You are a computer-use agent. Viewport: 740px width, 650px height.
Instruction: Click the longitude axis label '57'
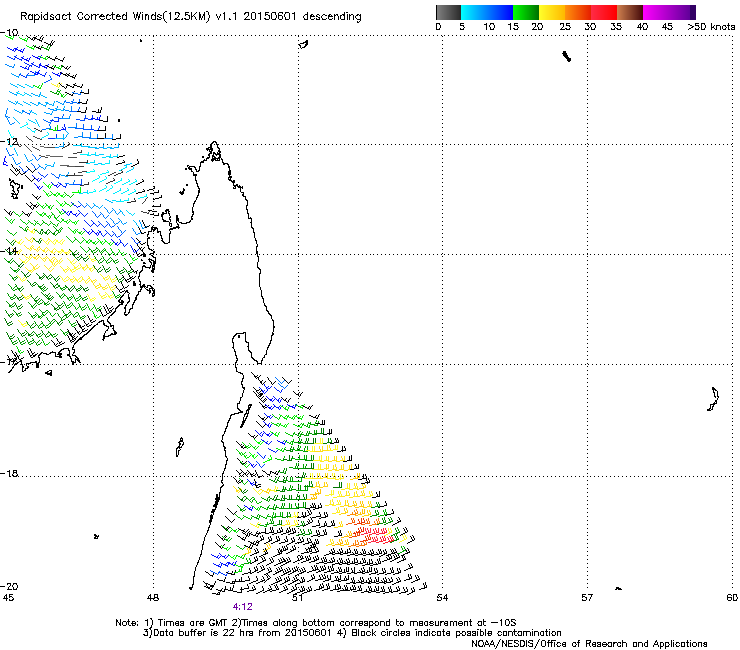click(x=587, y=598)
